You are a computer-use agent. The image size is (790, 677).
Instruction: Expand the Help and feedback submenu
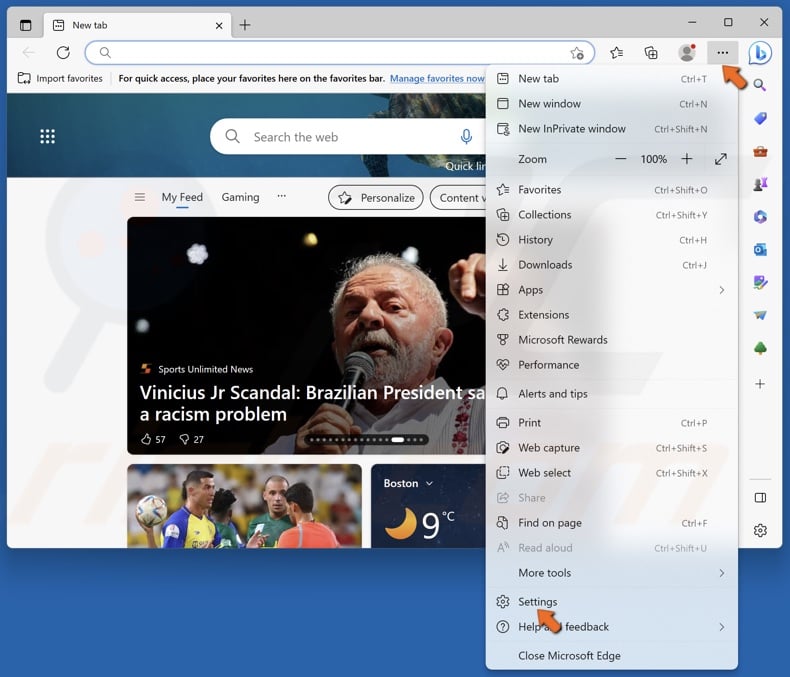[x=612, y=627]
